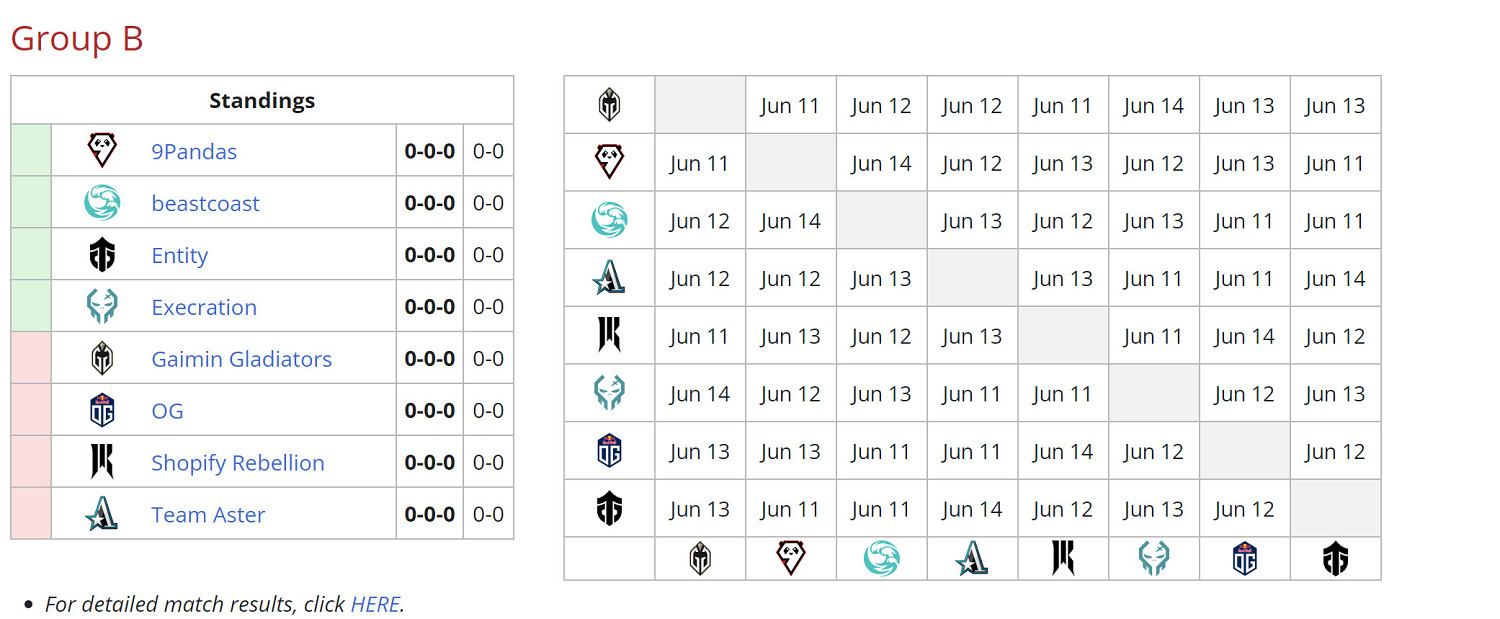
Task: Select Jun 14 in Gaimin Gladiators' crosstable row
Action: pos(1153,106)
